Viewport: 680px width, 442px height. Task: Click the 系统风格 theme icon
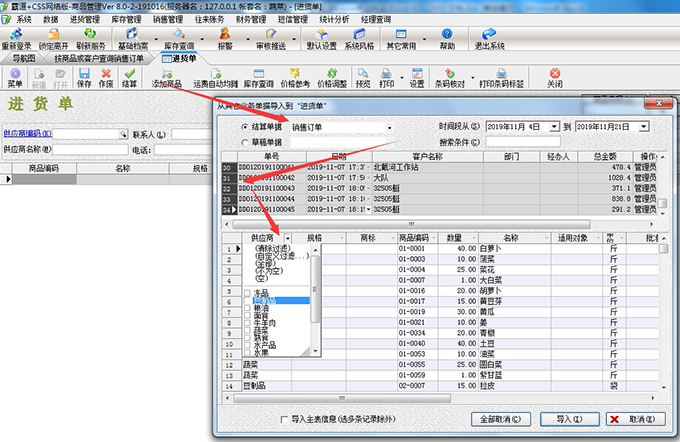pos(359,33)
